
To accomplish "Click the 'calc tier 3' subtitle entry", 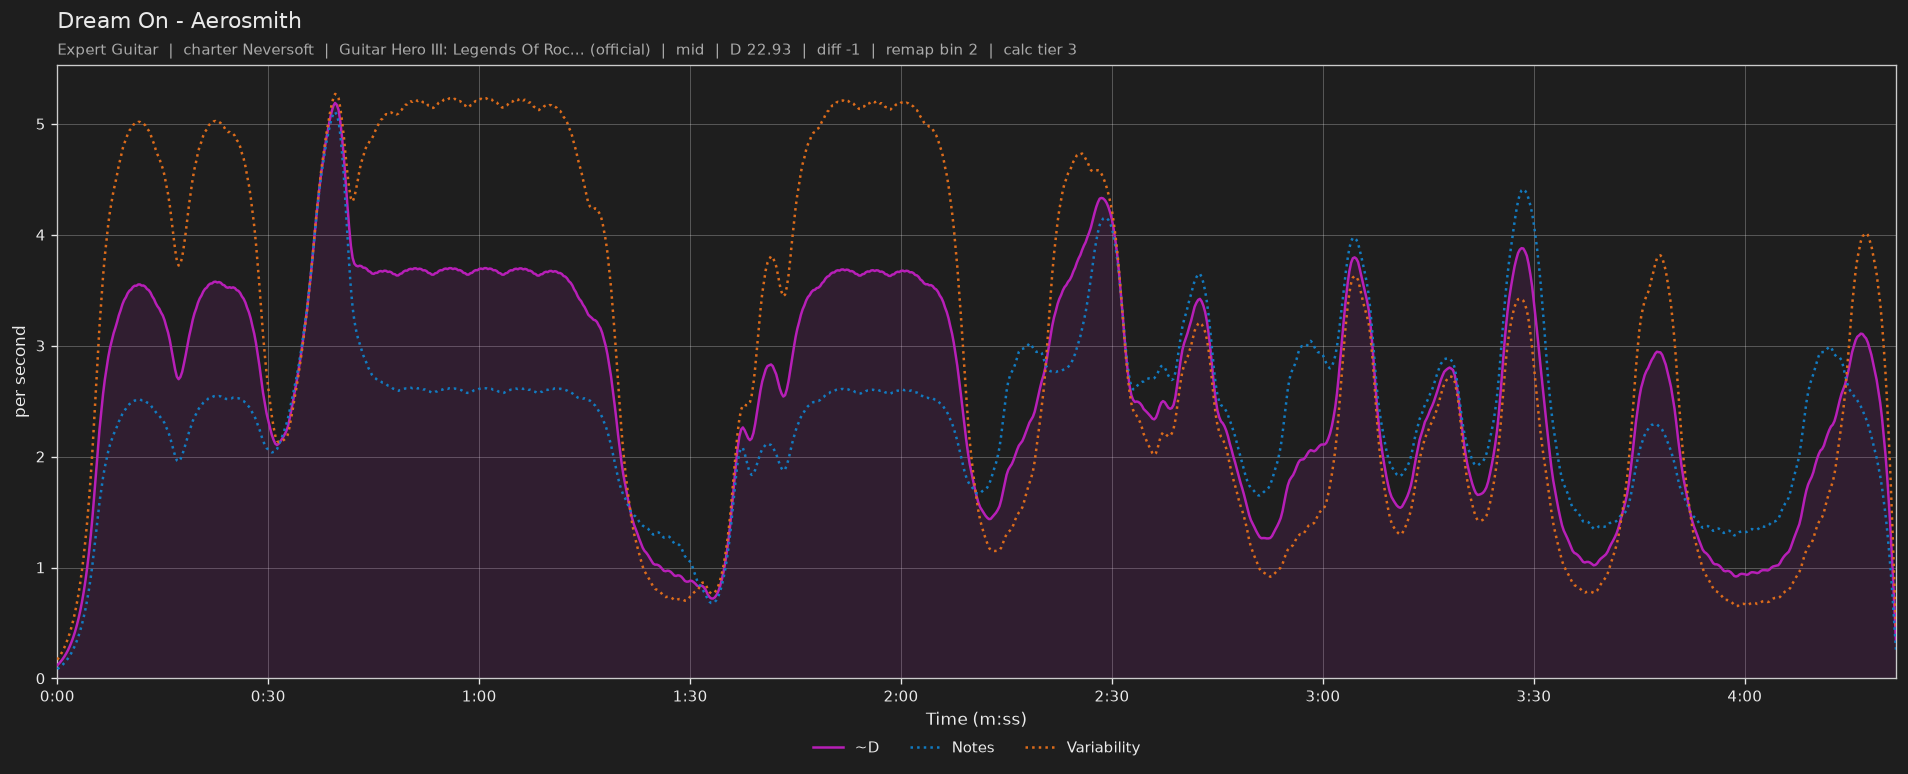I will 1040,50.
